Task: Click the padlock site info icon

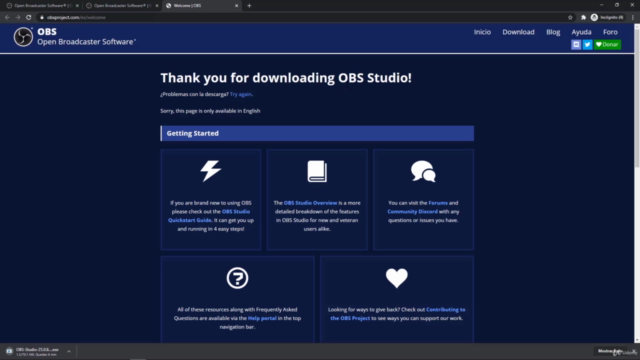Action: point(42,18)
